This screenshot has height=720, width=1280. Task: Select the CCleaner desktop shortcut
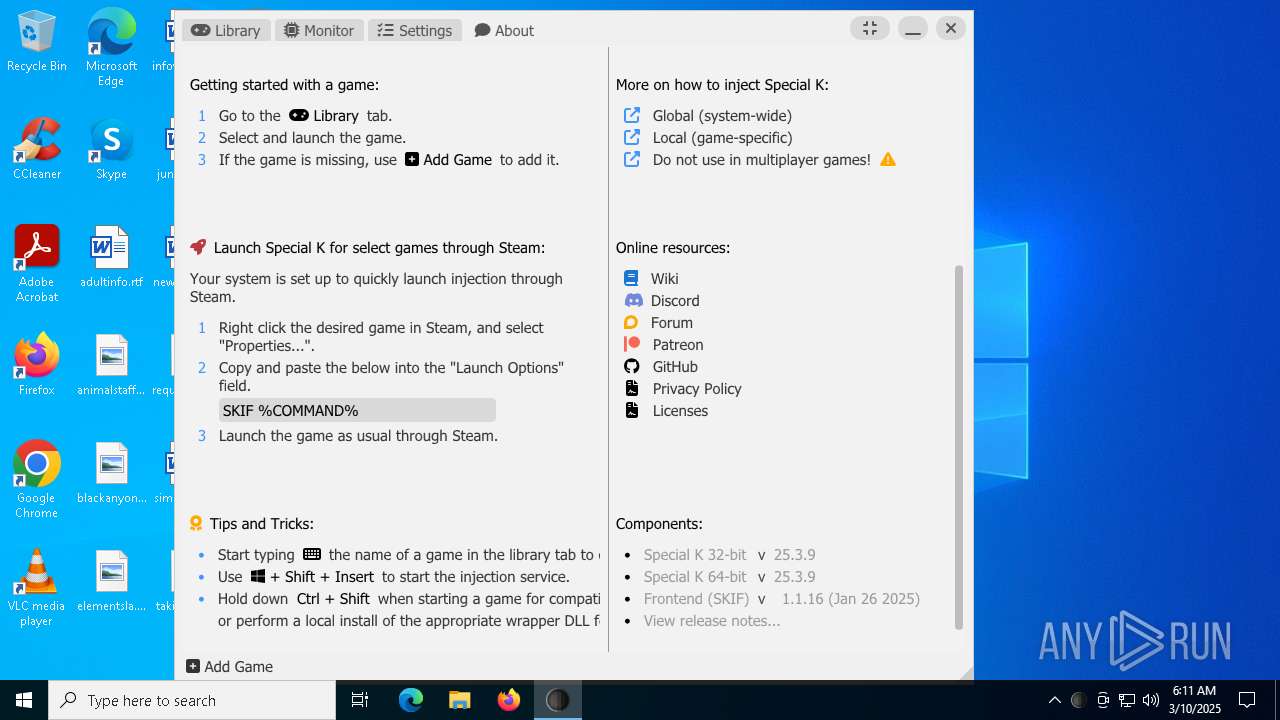(x=37, y=149)
